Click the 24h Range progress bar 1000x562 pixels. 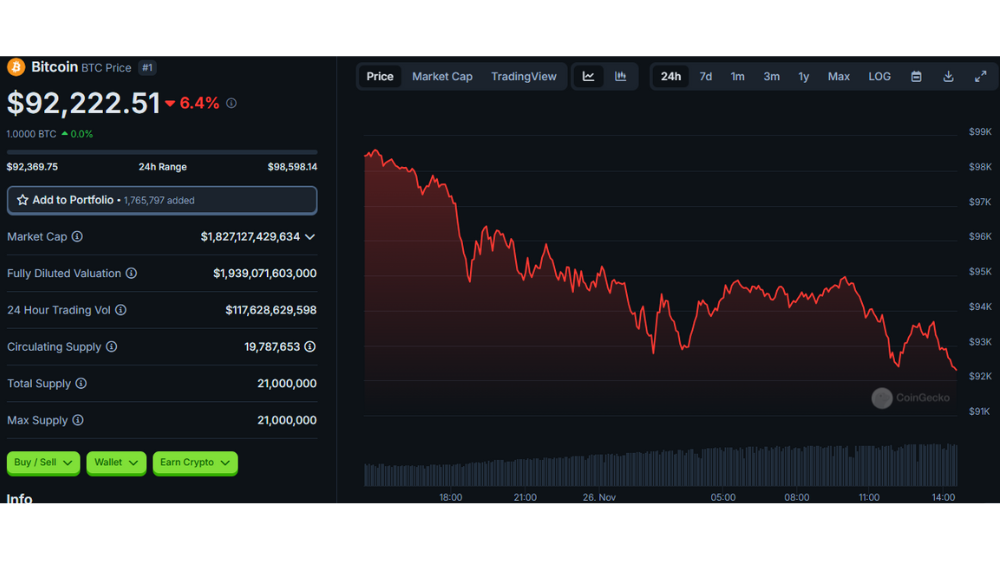coord(162,152)
